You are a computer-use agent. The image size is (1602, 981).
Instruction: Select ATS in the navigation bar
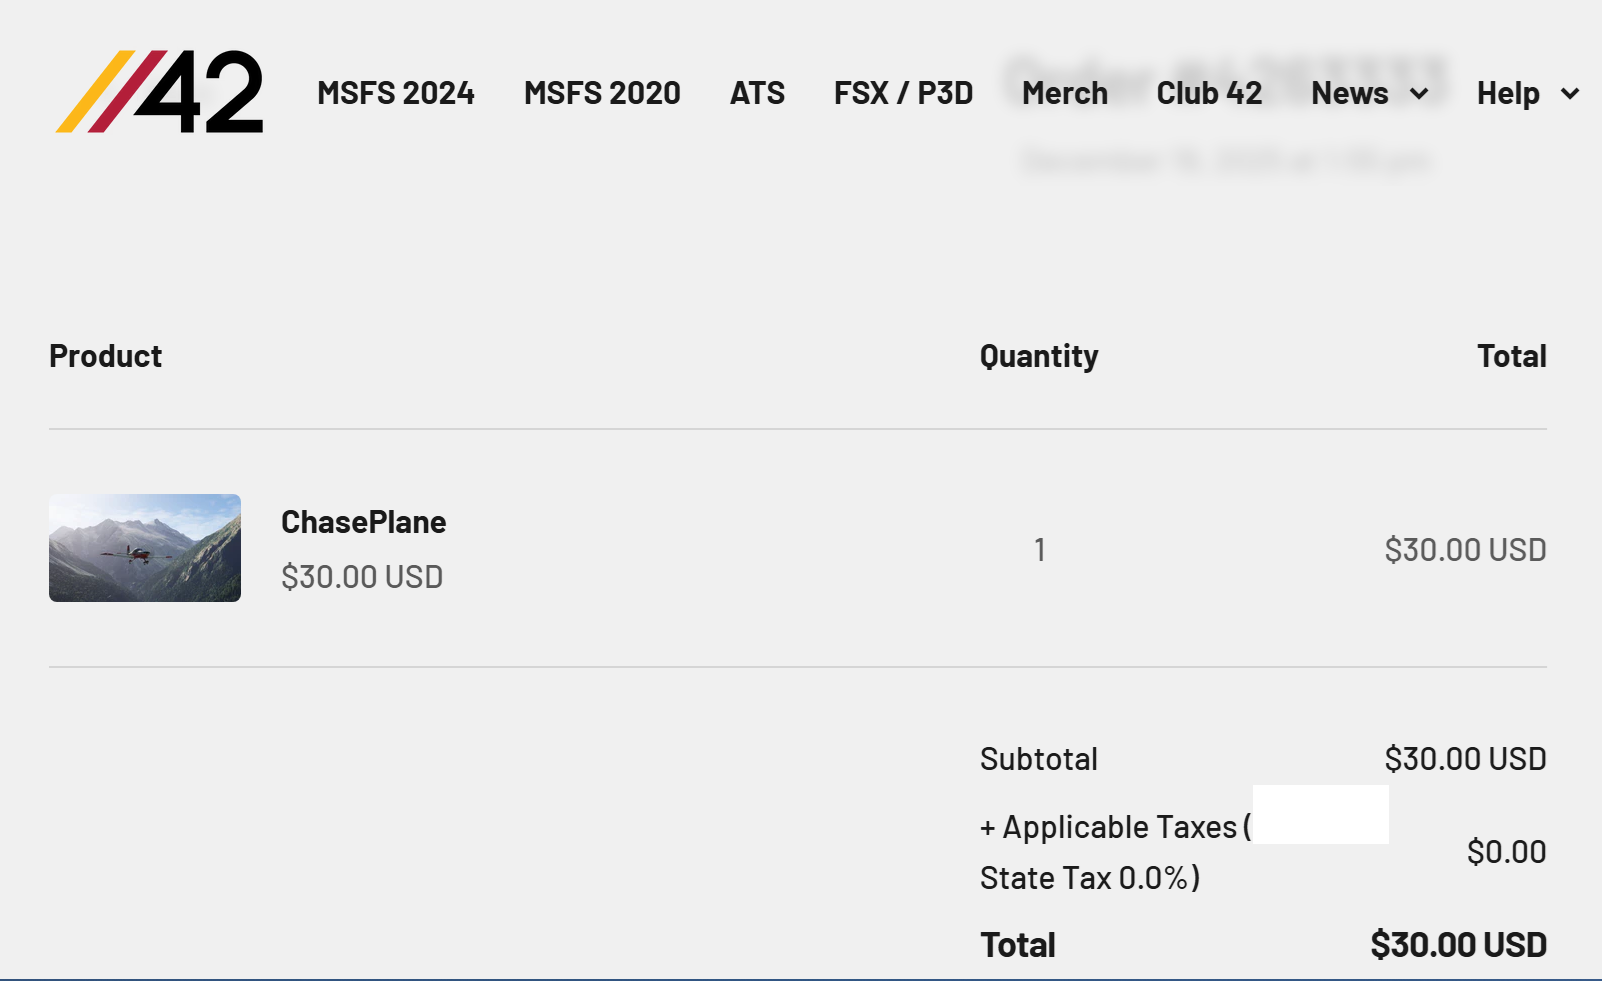coord(757,93)
